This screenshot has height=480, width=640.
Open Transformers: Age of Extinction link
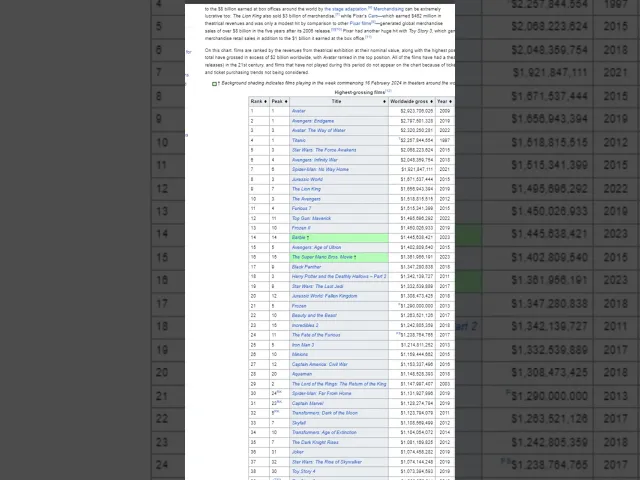point(324,432)
